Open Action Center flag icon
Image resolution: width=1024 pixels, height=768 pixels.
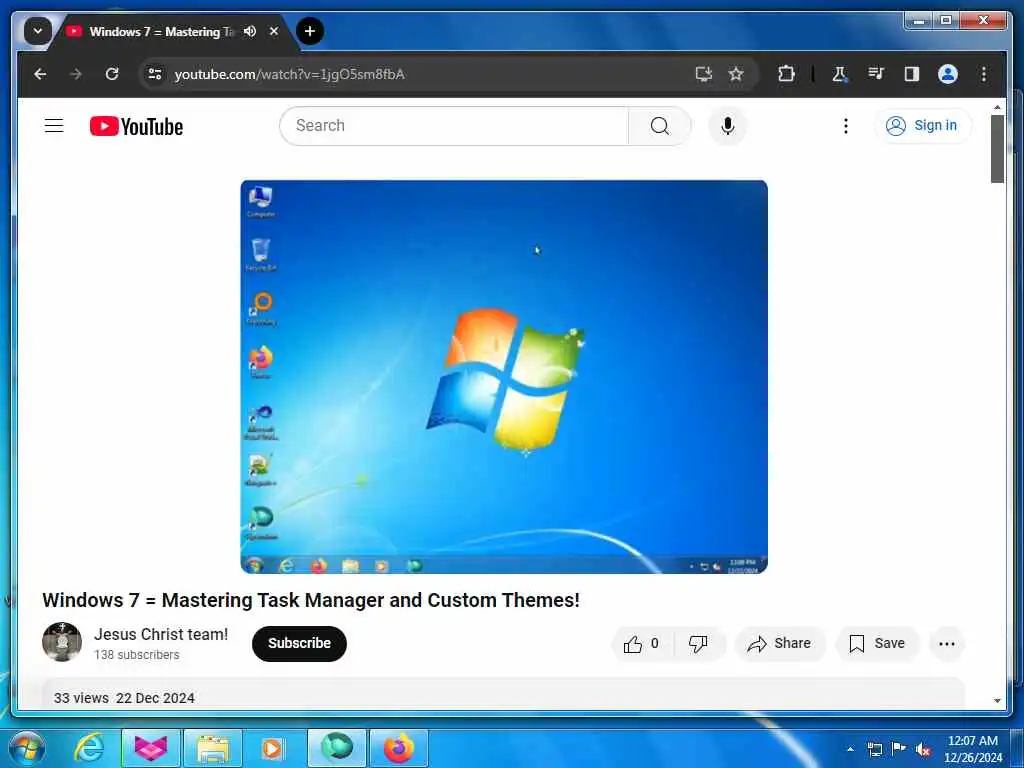tap(899, 749)
